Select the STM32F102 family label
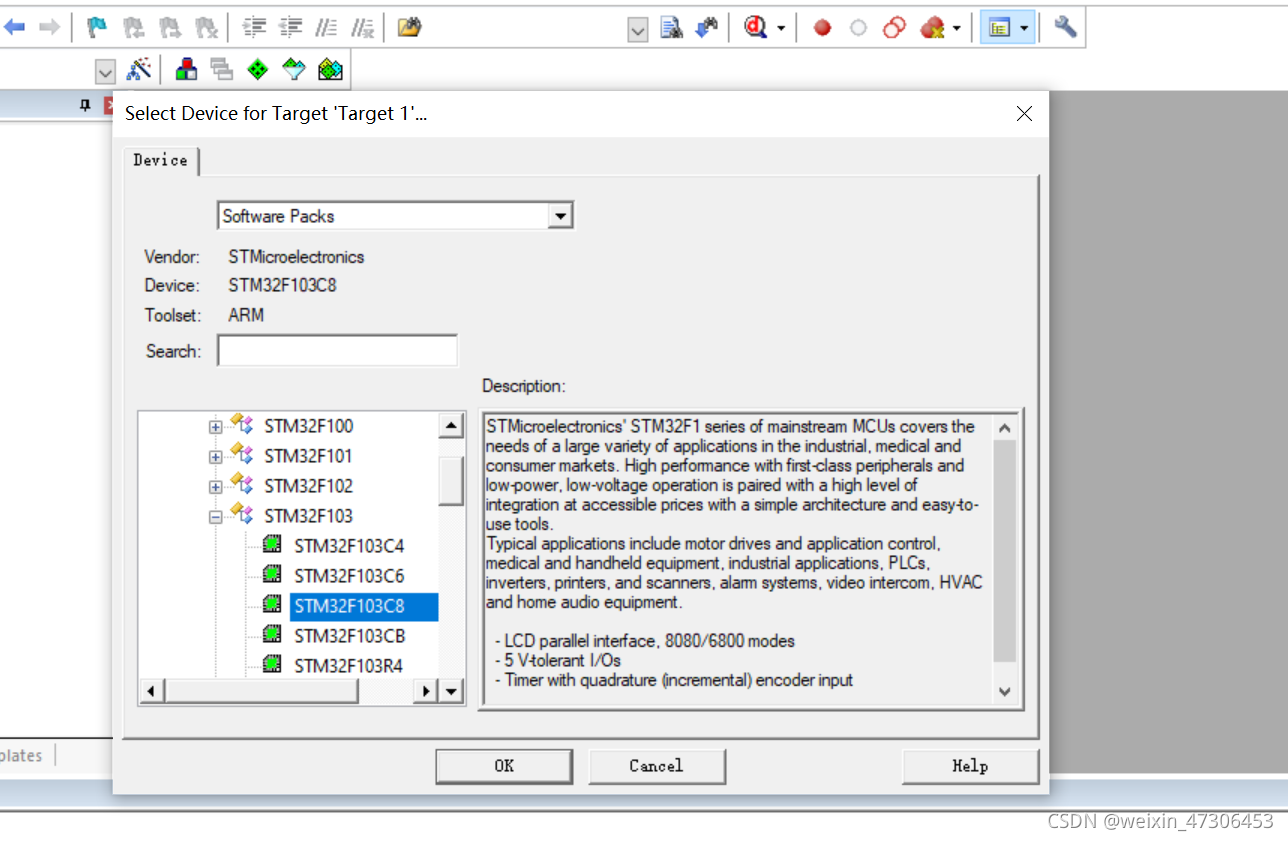 308,486
